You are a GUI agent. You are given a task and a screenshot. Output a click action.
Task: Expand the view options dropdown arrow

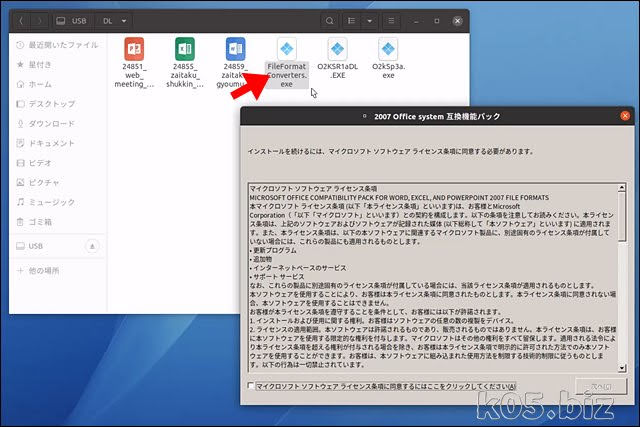click(x=369, y=21)
